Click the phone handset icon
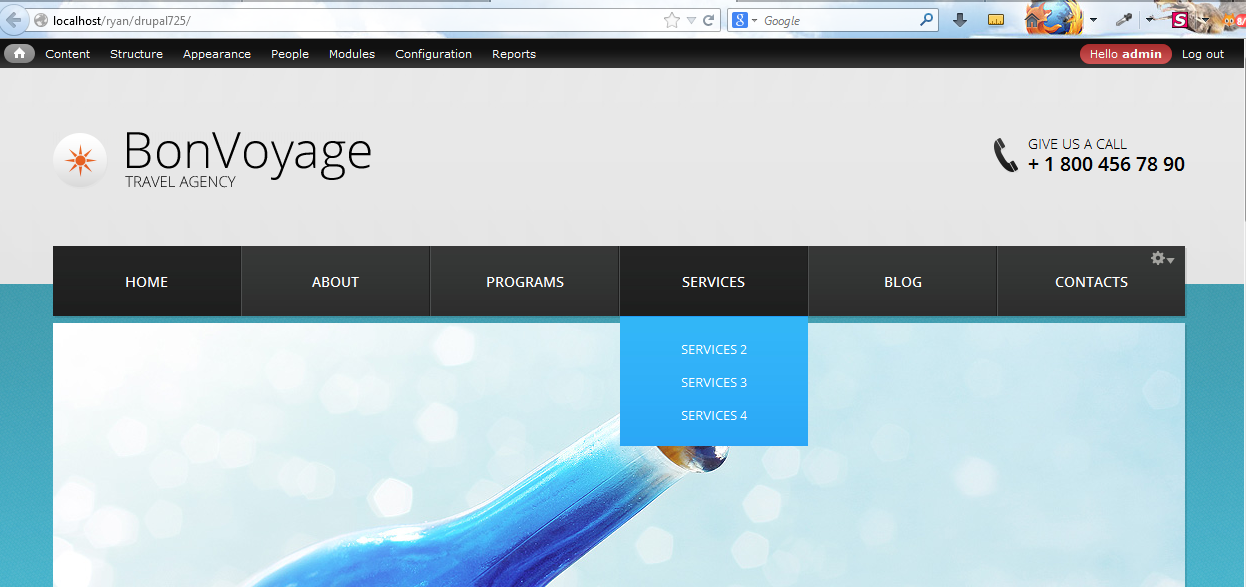 click(x=1005, y=155)
